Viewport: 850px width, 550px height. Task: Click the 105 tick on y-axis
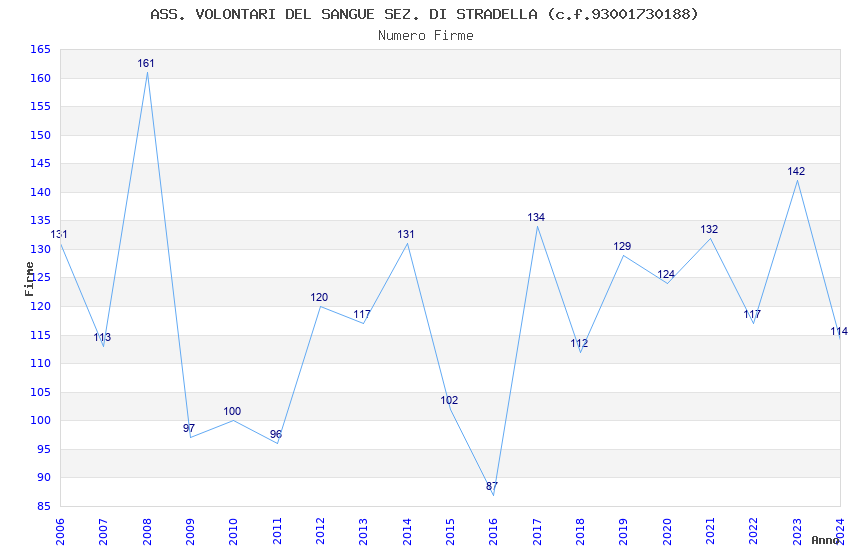coord(40,392)
